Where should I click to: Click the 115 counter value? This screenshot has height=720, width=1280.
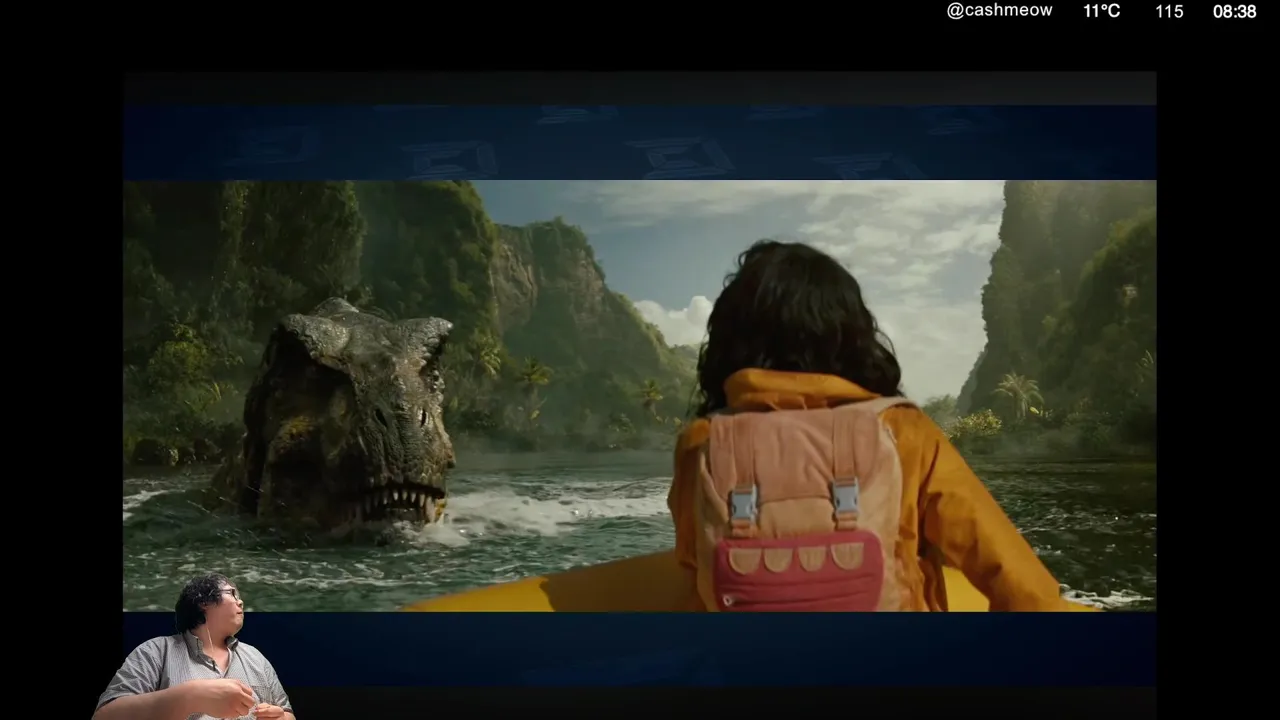click(x=1169, y=12)
